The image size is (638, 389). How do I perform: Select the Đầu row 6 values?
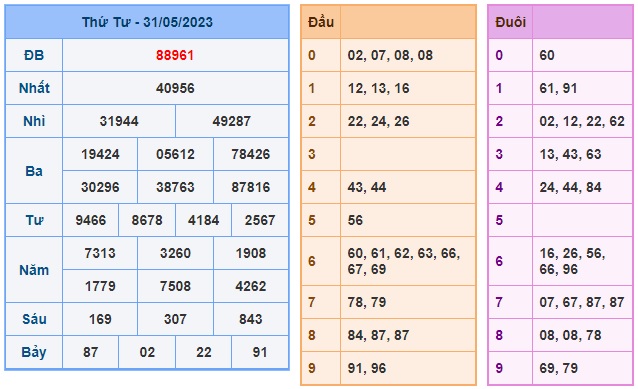(404, 261)
